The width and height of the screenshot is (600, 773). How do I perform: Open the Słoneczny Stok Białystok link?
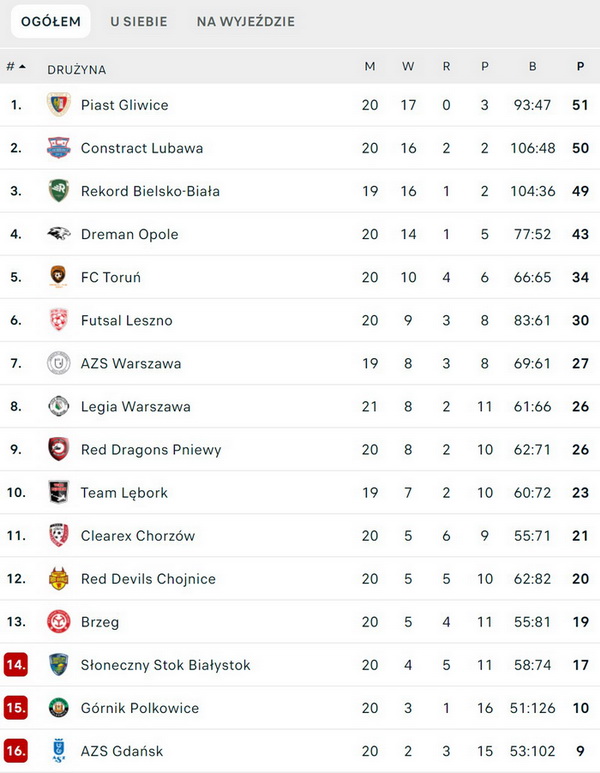(x=165, y=665)
